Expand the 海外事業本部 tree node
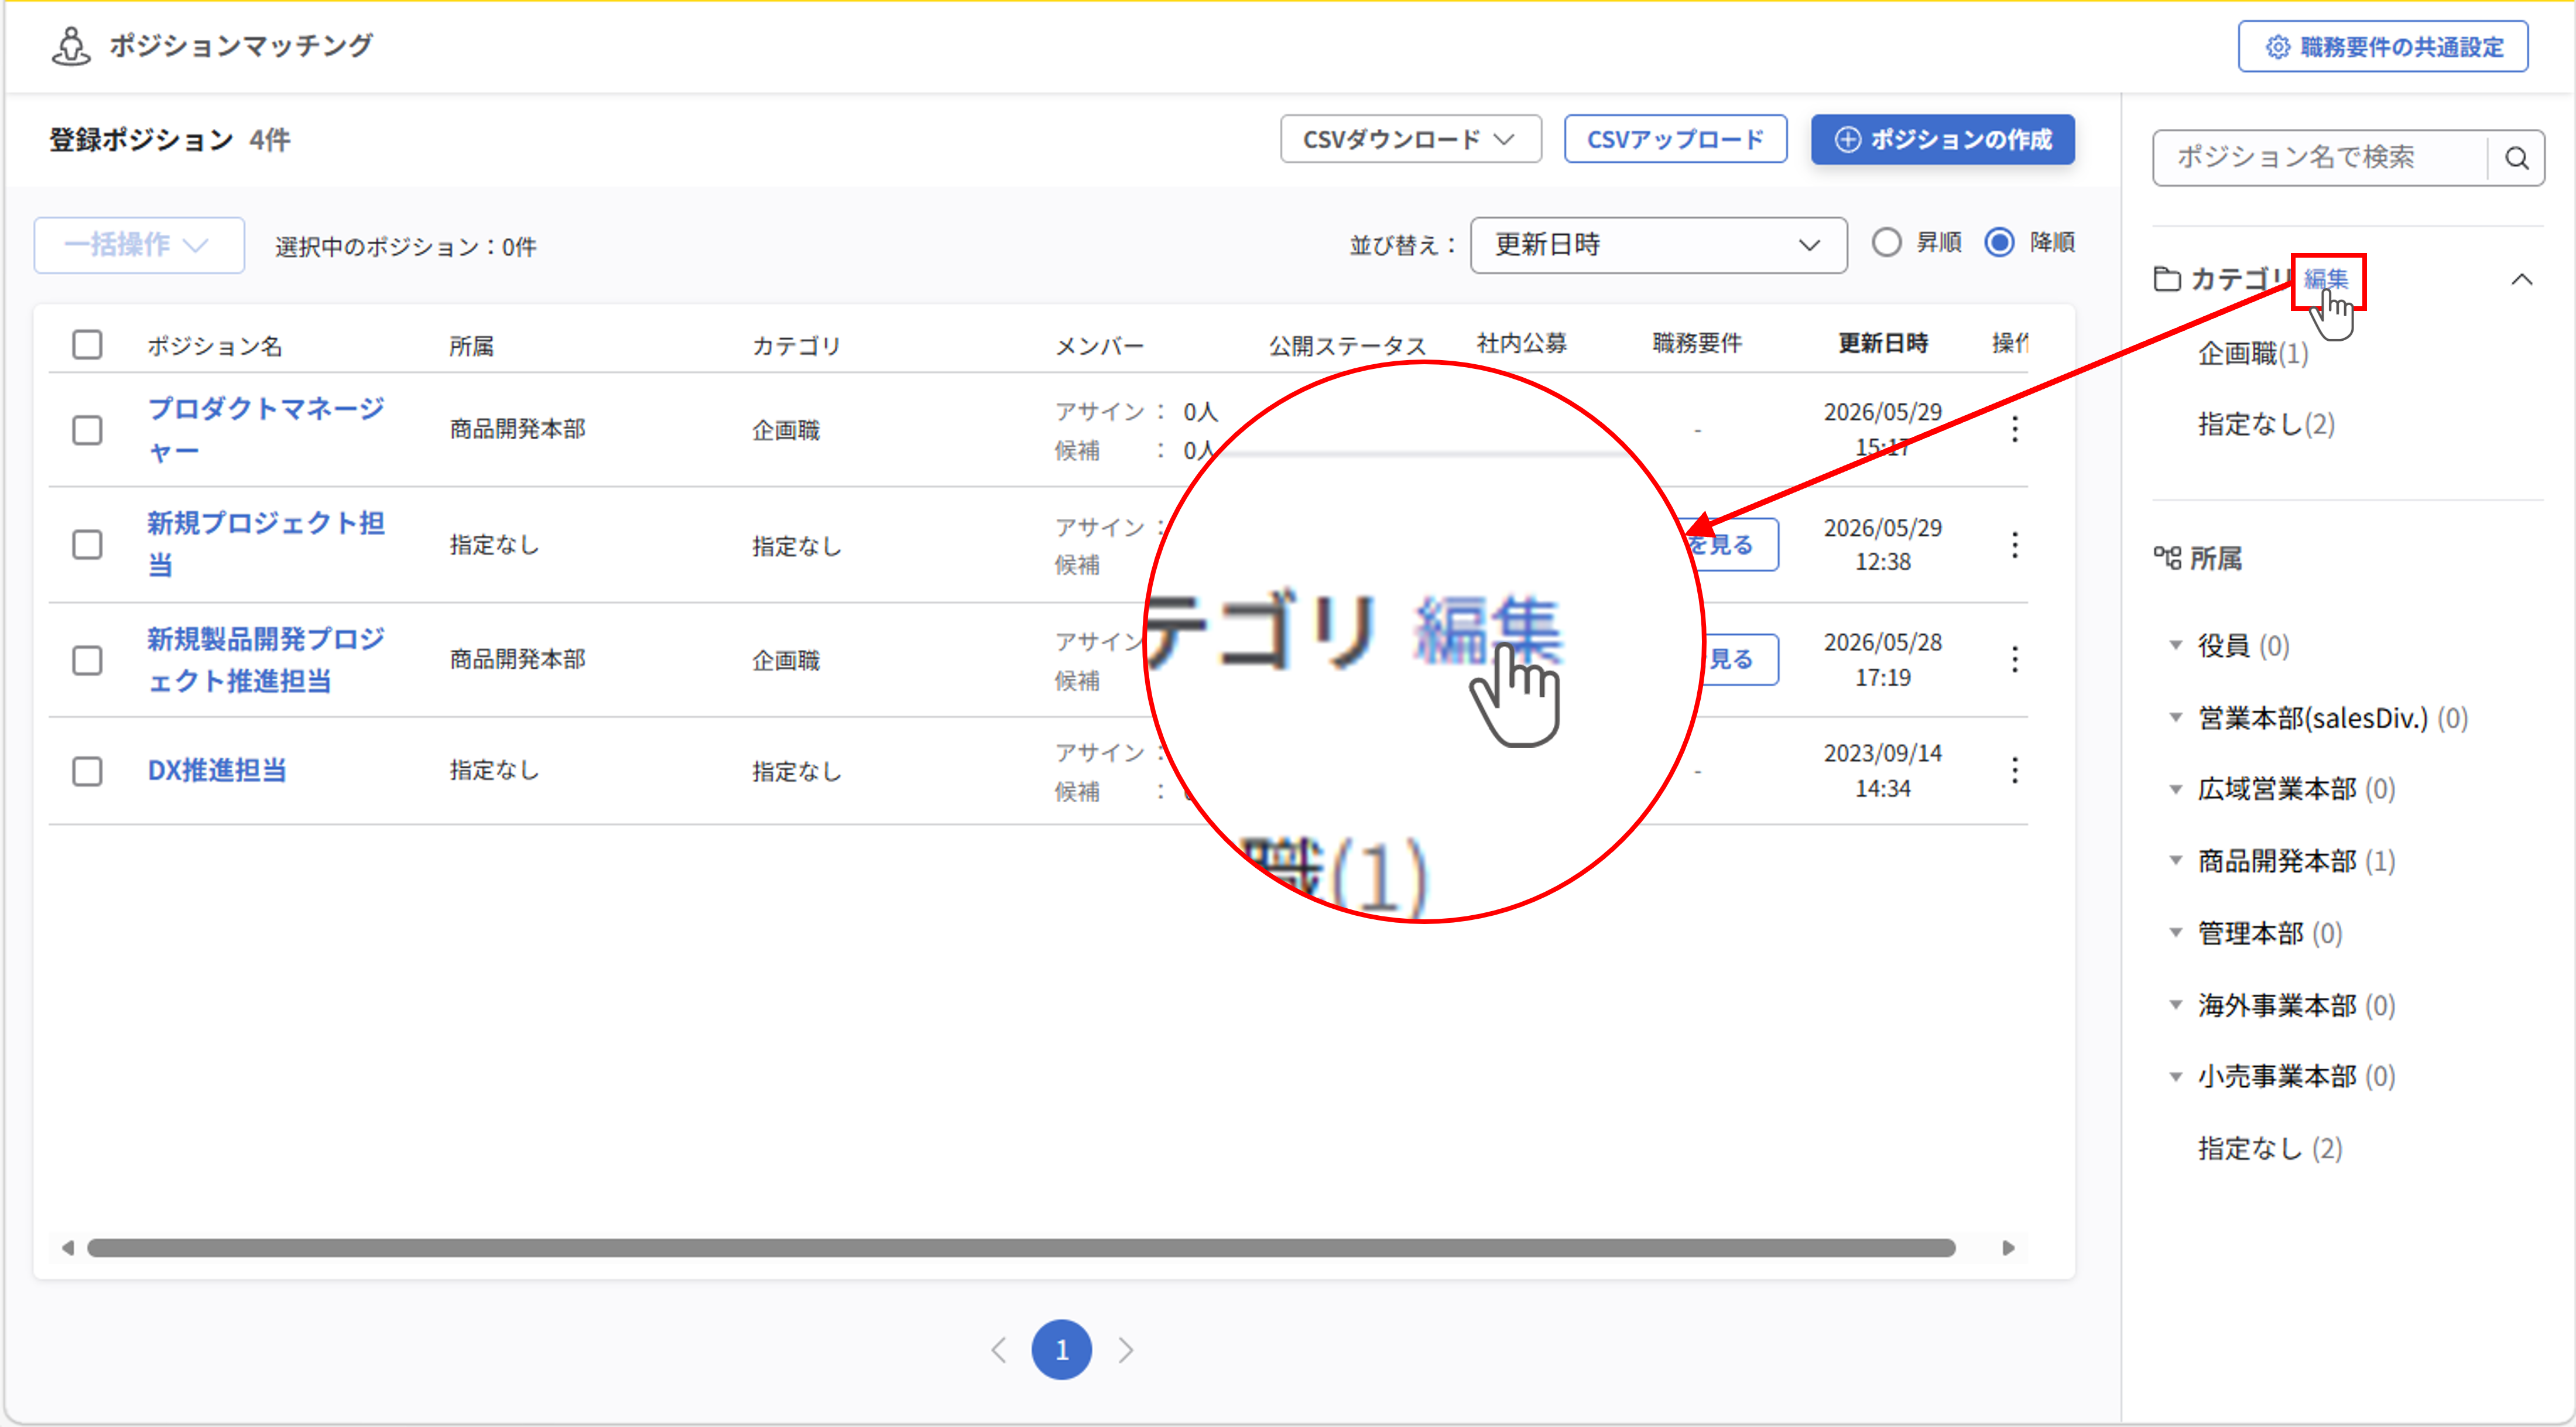This screenshot has width=2576, height=1427. (x=2175, y=1004)
